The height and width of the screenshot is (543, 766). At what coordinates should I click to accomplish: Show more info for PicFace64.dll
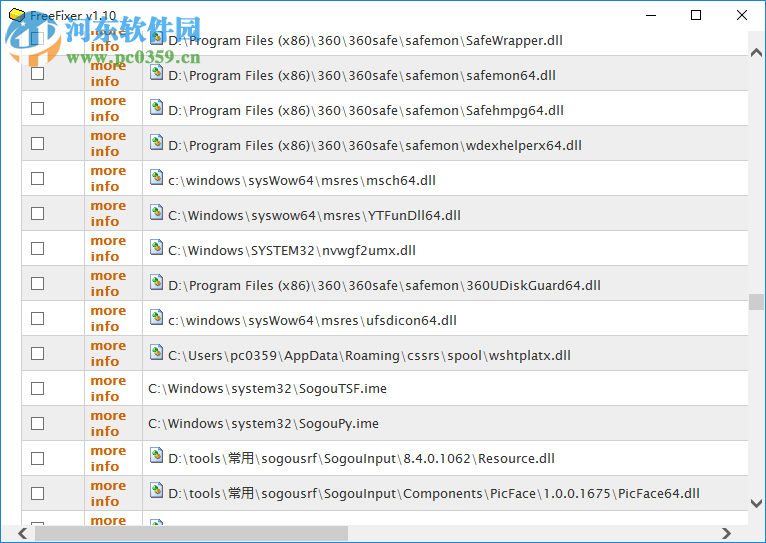click(x=108, y=494)
